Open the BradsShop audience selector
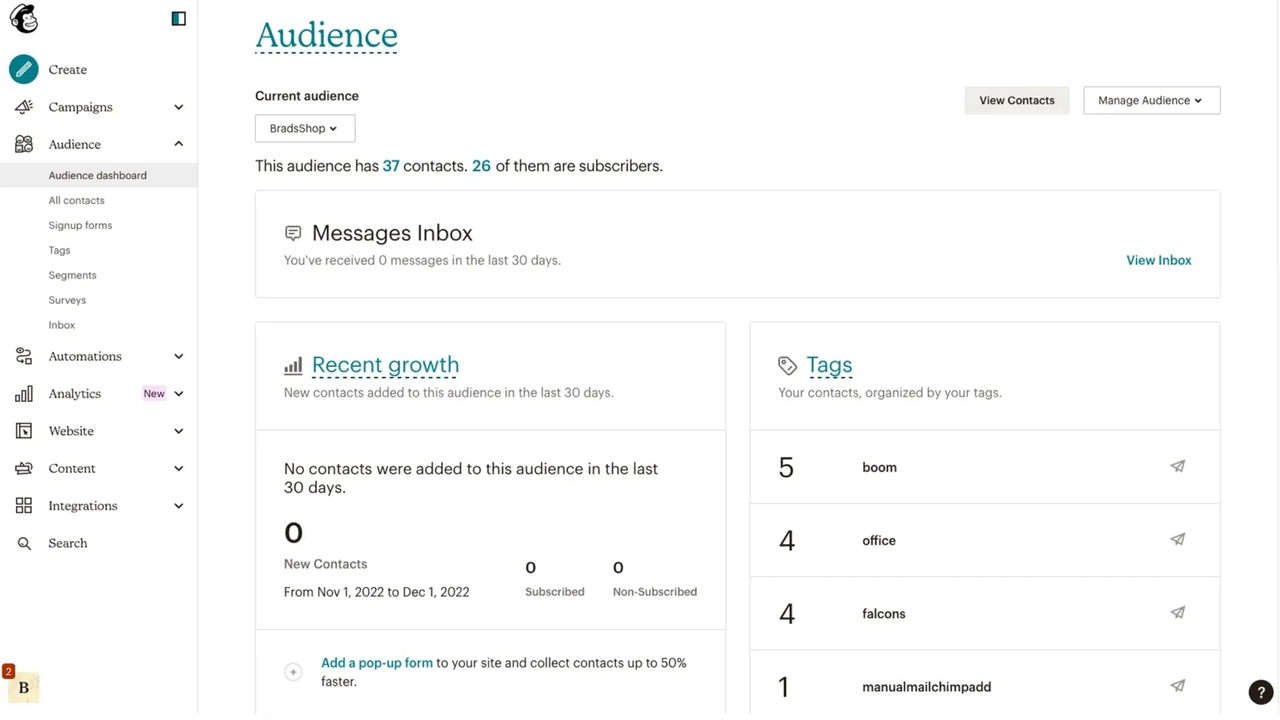 coord(304,128)
